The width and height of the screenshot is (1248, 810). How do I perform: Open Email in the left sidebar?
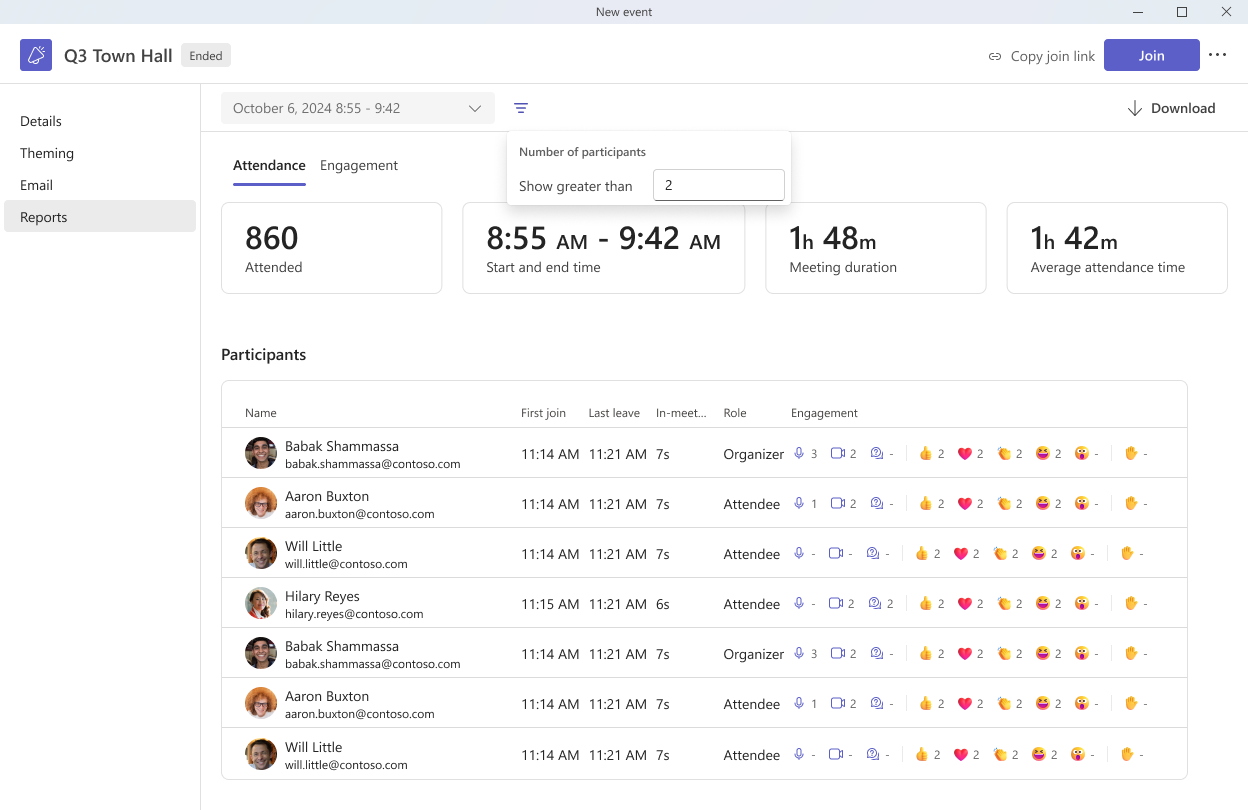click(100, 185)
